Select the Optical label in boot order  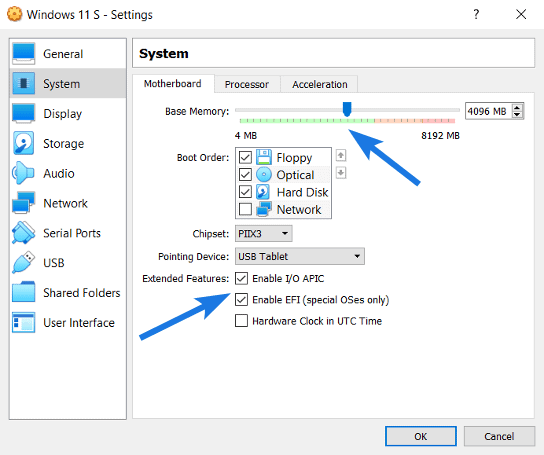[295, 175]
